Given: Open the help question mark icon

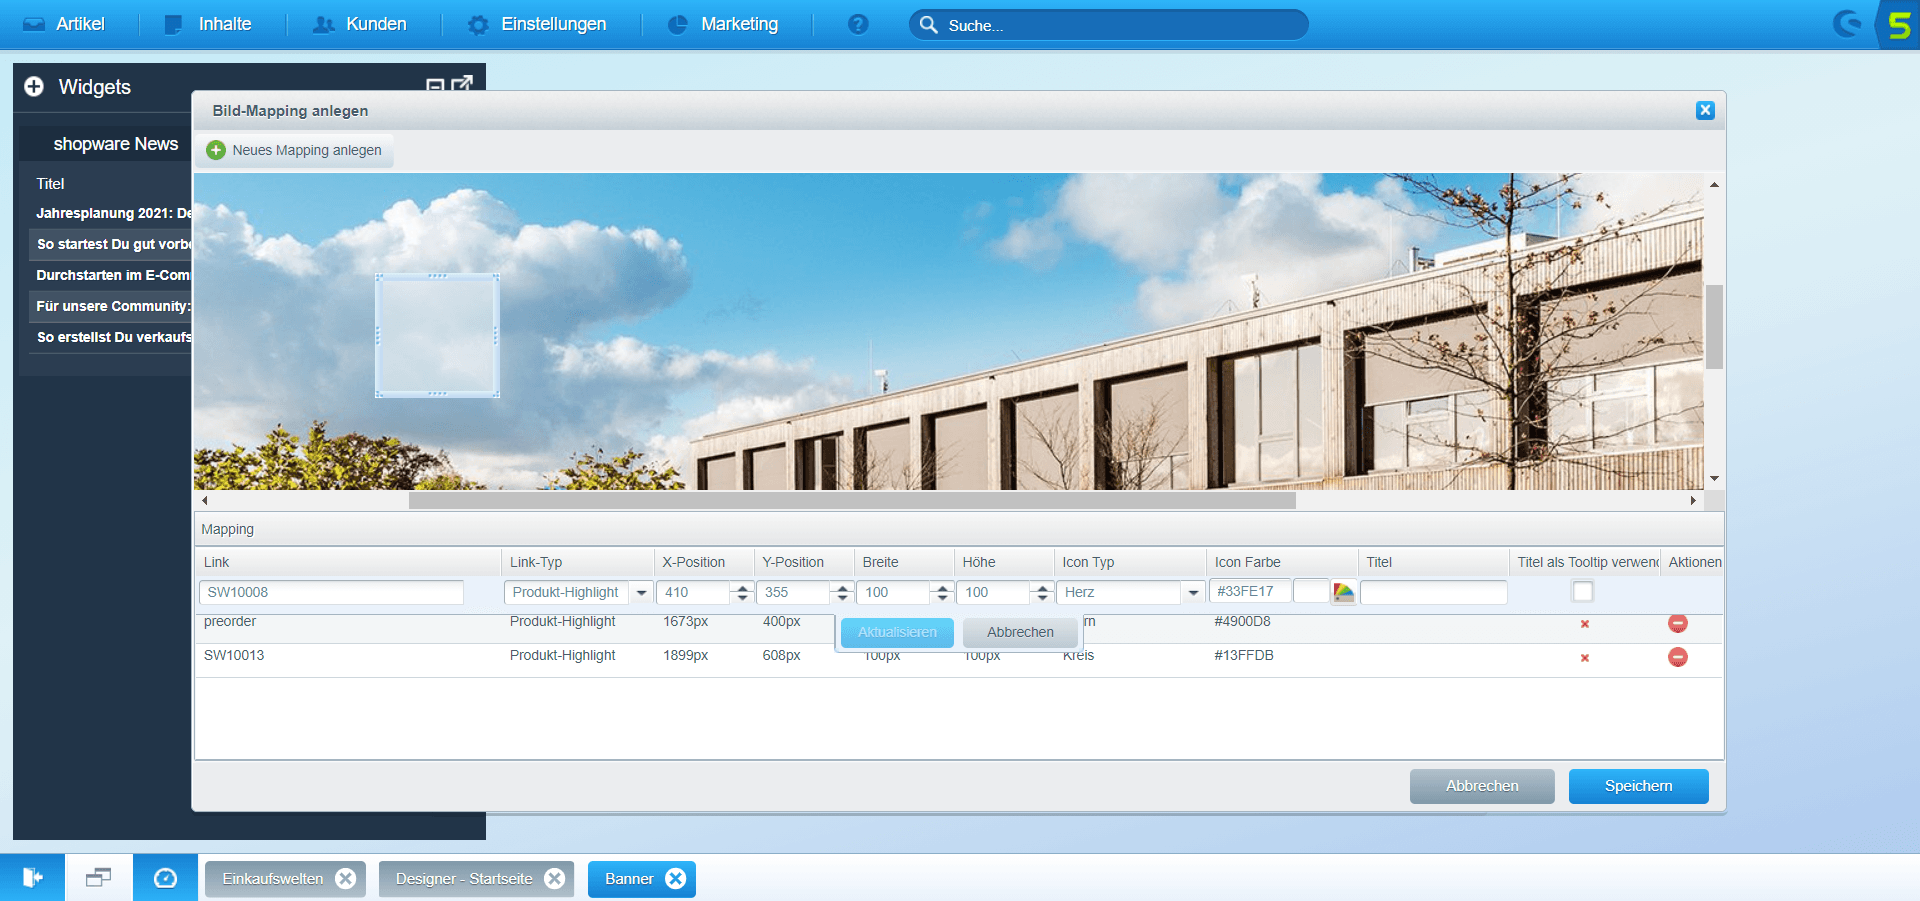Looking at the screenshot, I should click(858, 24).
